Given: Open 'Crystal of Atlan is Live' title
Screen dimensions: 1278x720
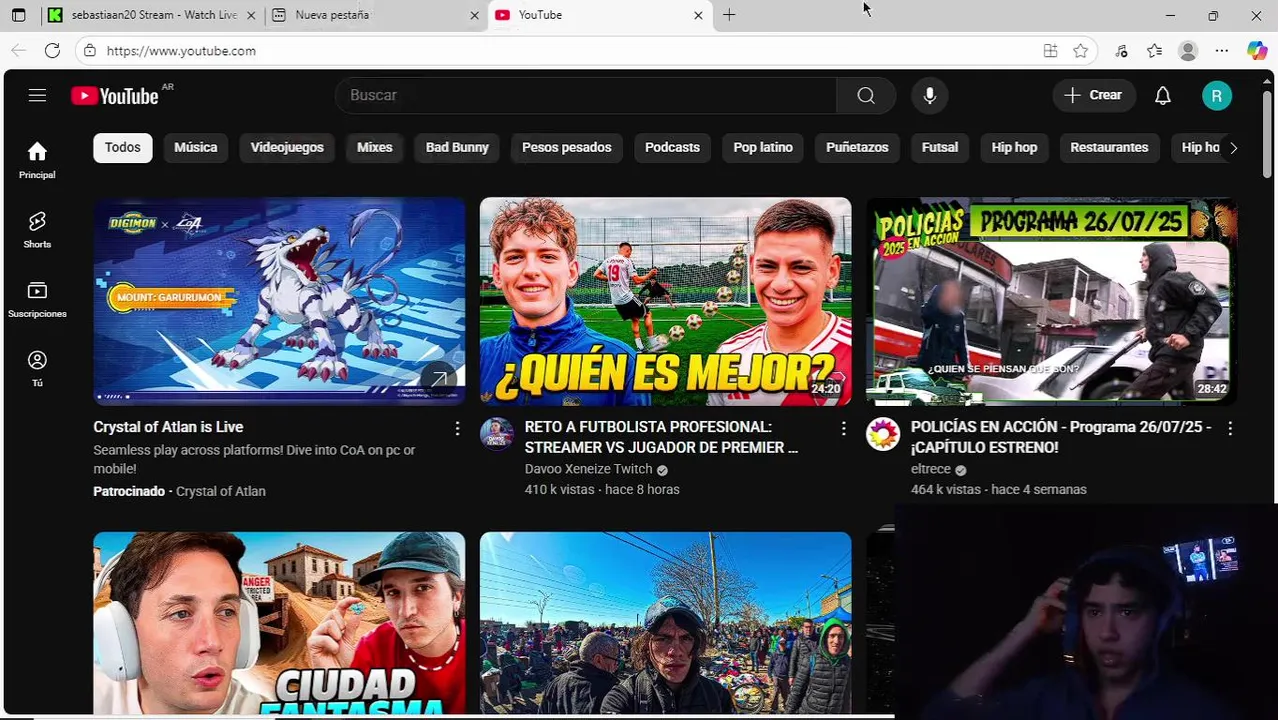Looking at the screenshot, I should pyautogui.click(x=168, y=427).
